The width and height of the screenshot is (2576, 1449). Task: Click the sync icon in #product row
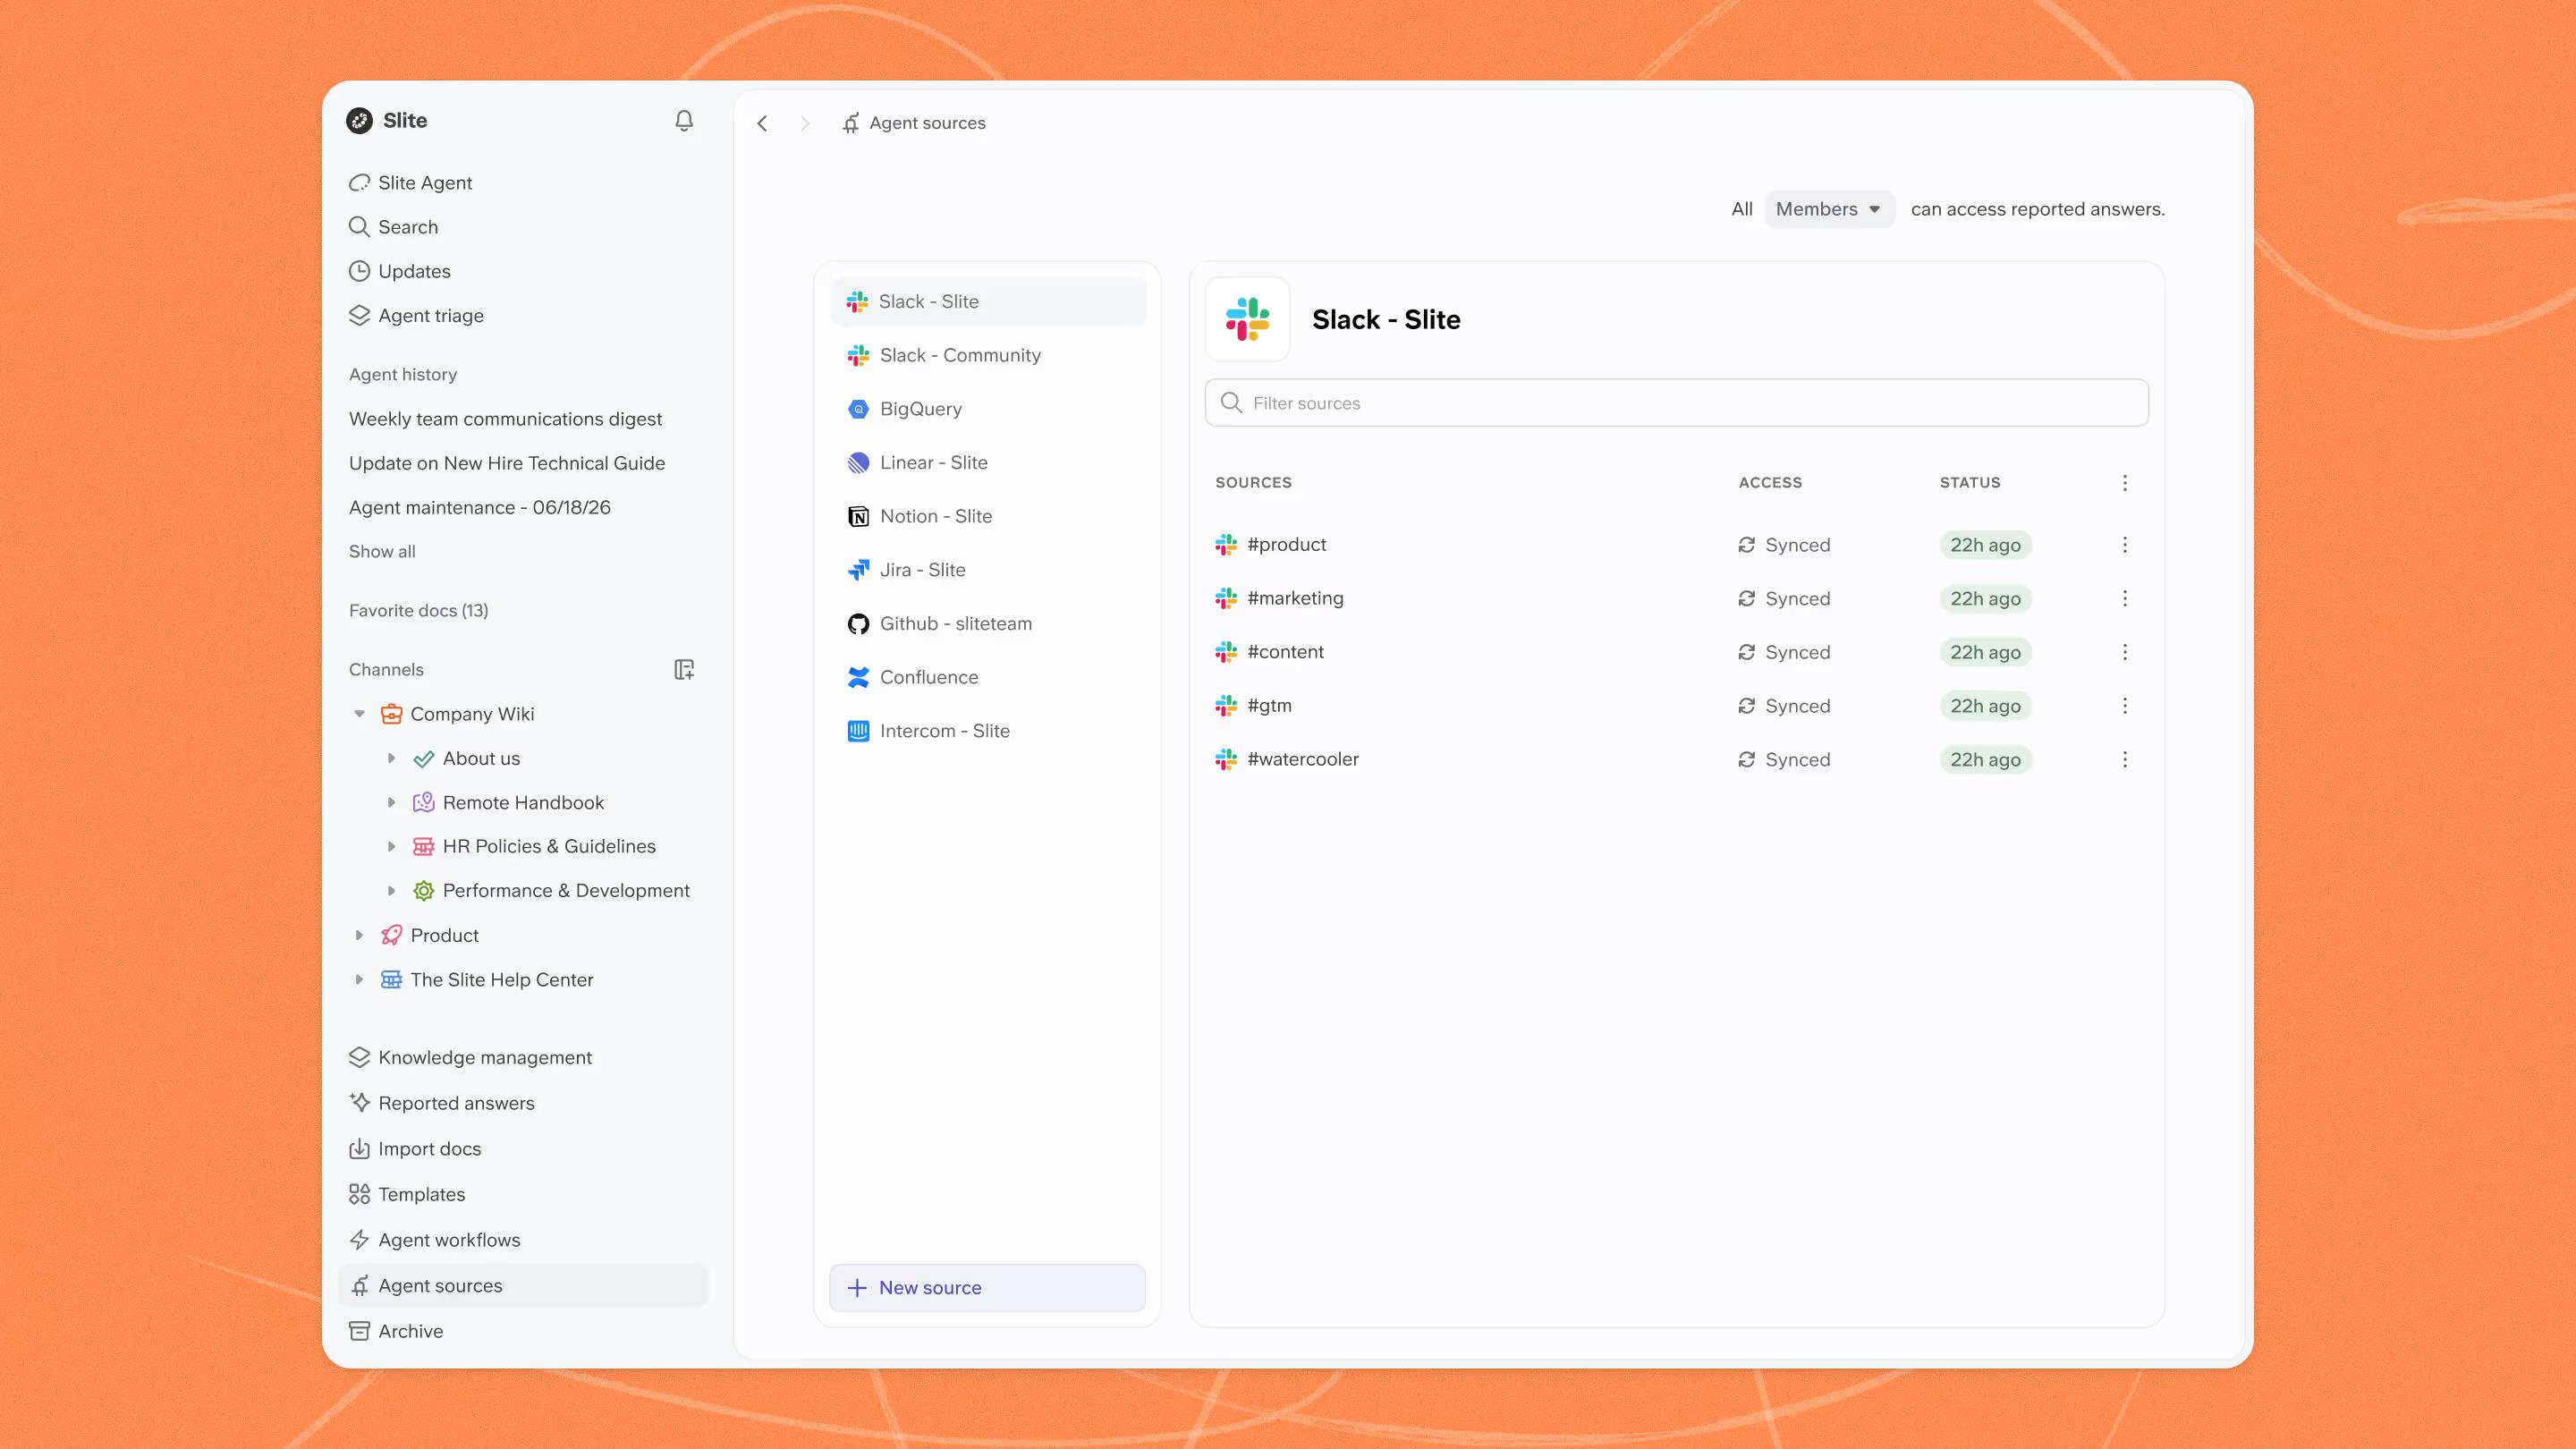click(x=1747, y=545)
